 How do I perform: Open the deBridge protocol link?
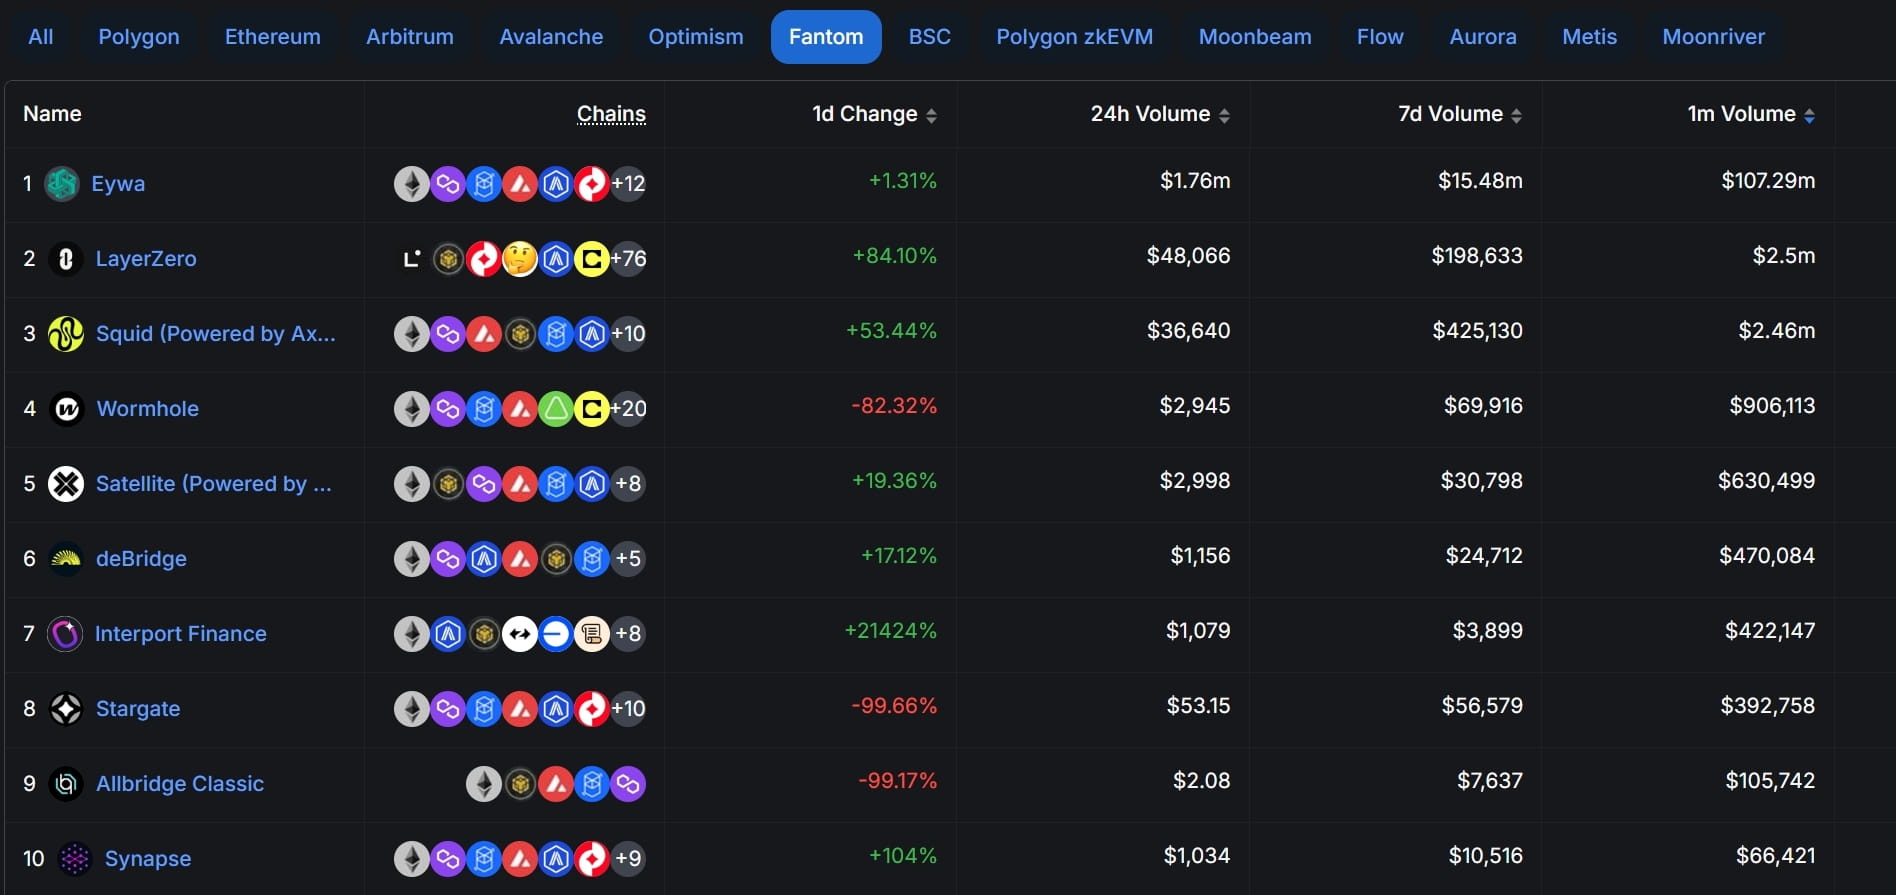pyautogui.click(x=141, y=559)
